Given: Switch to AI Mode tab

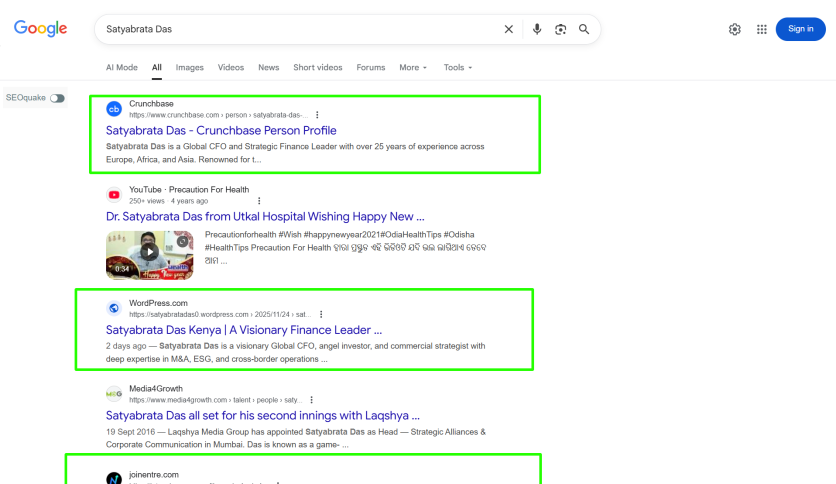Looking at the screenshot, I should (x=122, y=68).
